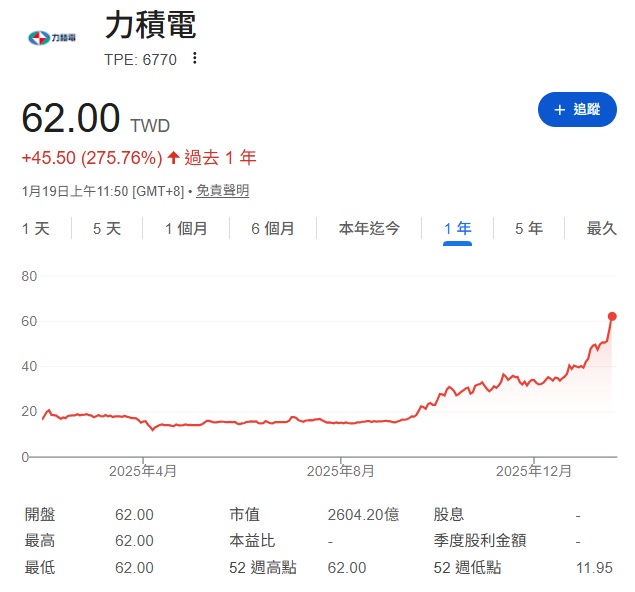635x592 pixels.
Task: Click the 力積電 company logo
Action: pos(50,38)
